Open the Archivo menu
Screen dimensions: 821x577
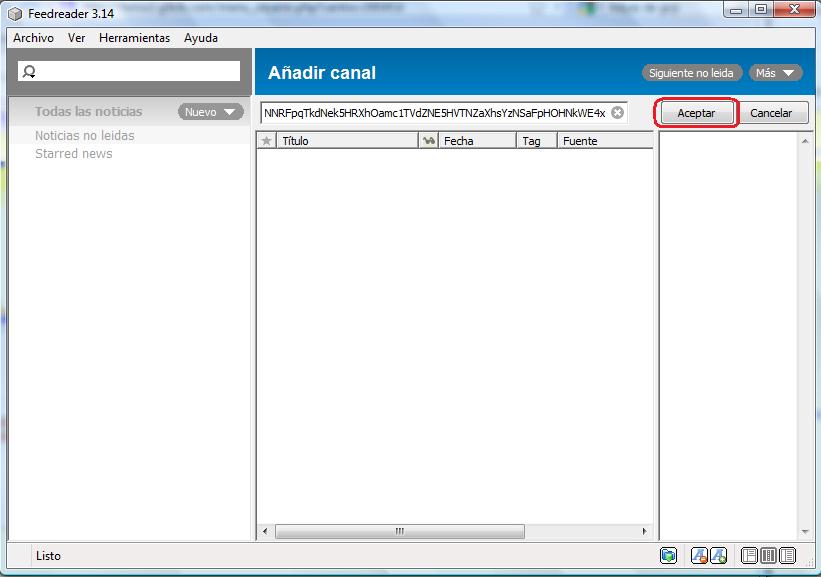coord(34,38)
